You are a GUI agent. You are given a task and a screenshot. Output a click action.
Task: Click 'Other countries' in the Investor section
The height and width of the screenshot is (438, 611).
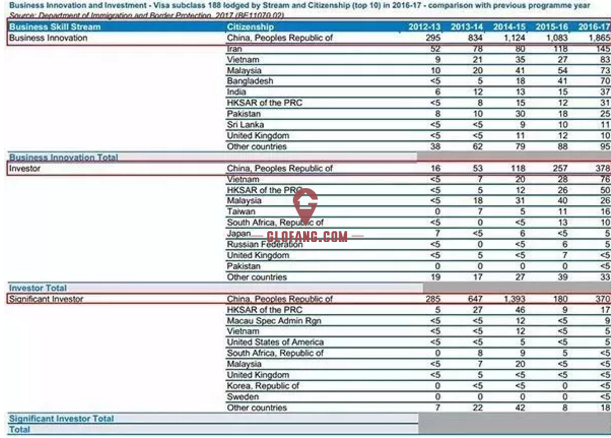pyautogui.click(x=257, y=277)
